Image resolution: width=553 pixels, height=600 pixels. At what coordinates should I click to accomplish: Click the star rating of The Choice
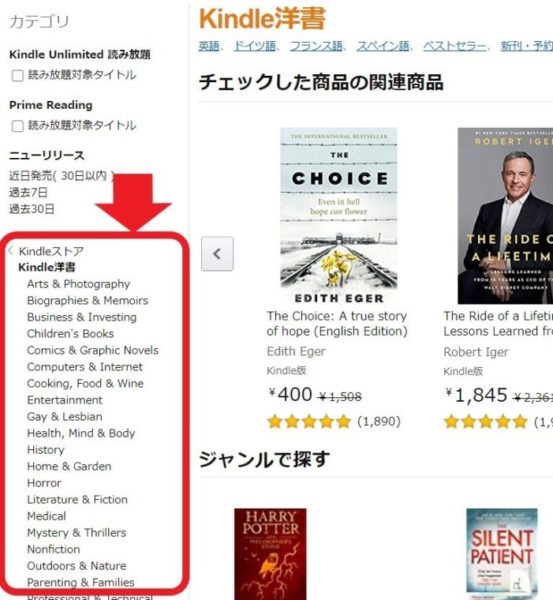click(x=309, y=422)
